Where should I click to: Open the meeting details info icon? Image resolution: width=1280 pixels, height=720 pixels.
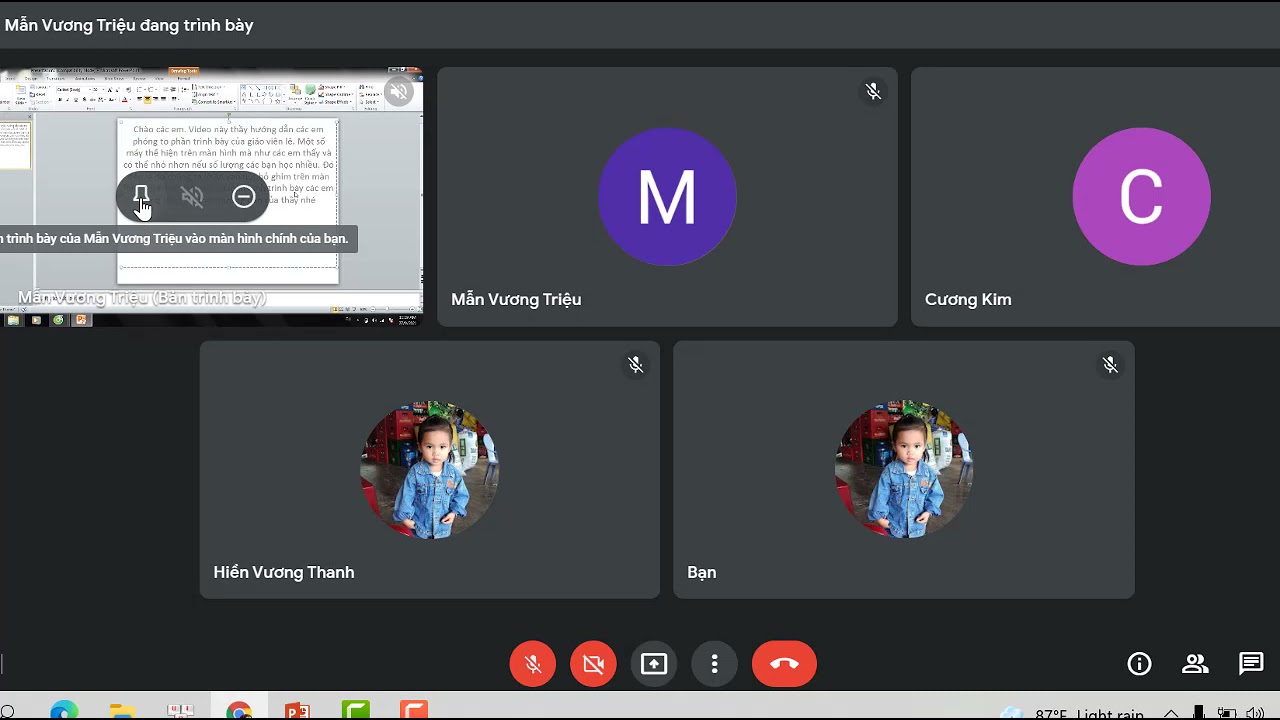pos(1139,664)
